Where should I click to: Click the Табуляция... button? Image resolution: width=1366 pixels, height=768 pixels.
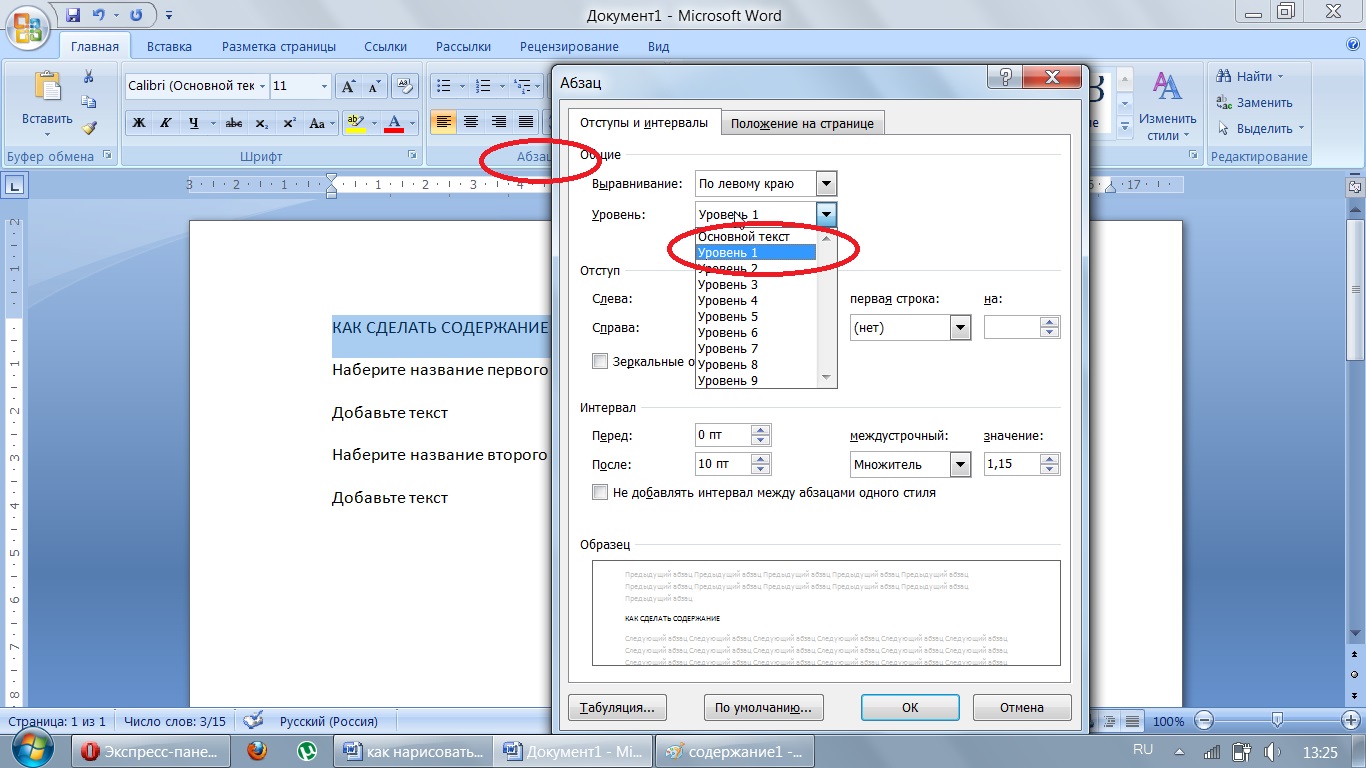click(x=617, y=707)
